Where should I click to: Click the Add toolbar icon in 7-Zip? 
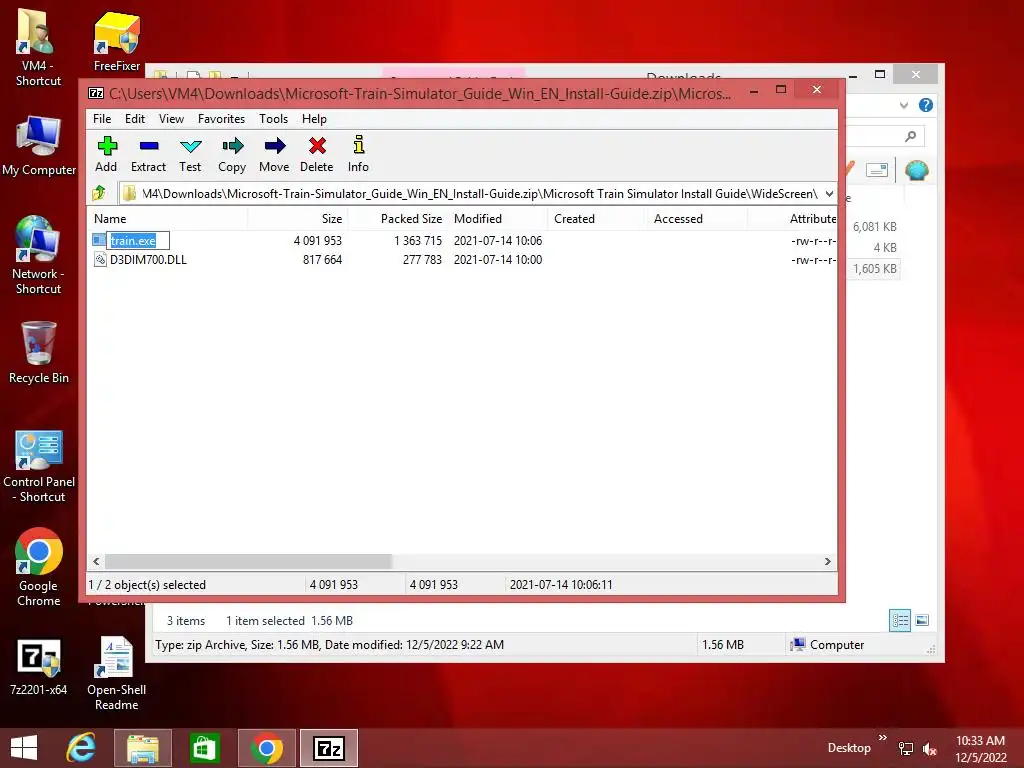[106, 146]
